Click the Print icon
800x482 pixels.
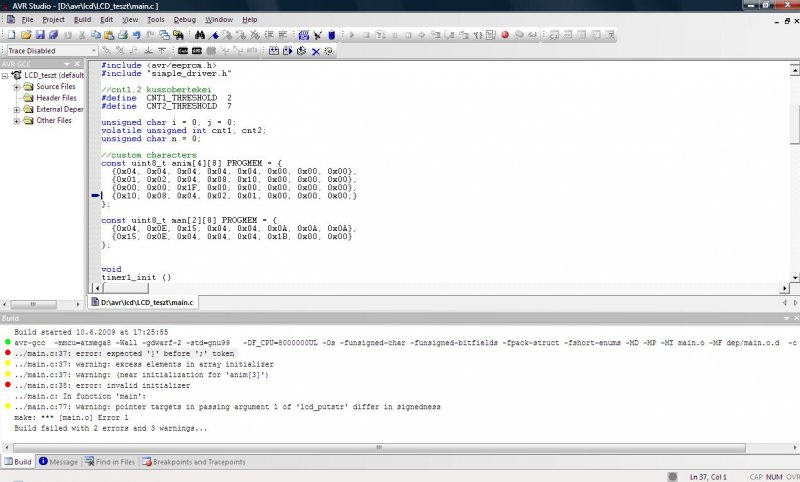pos(122,35)
